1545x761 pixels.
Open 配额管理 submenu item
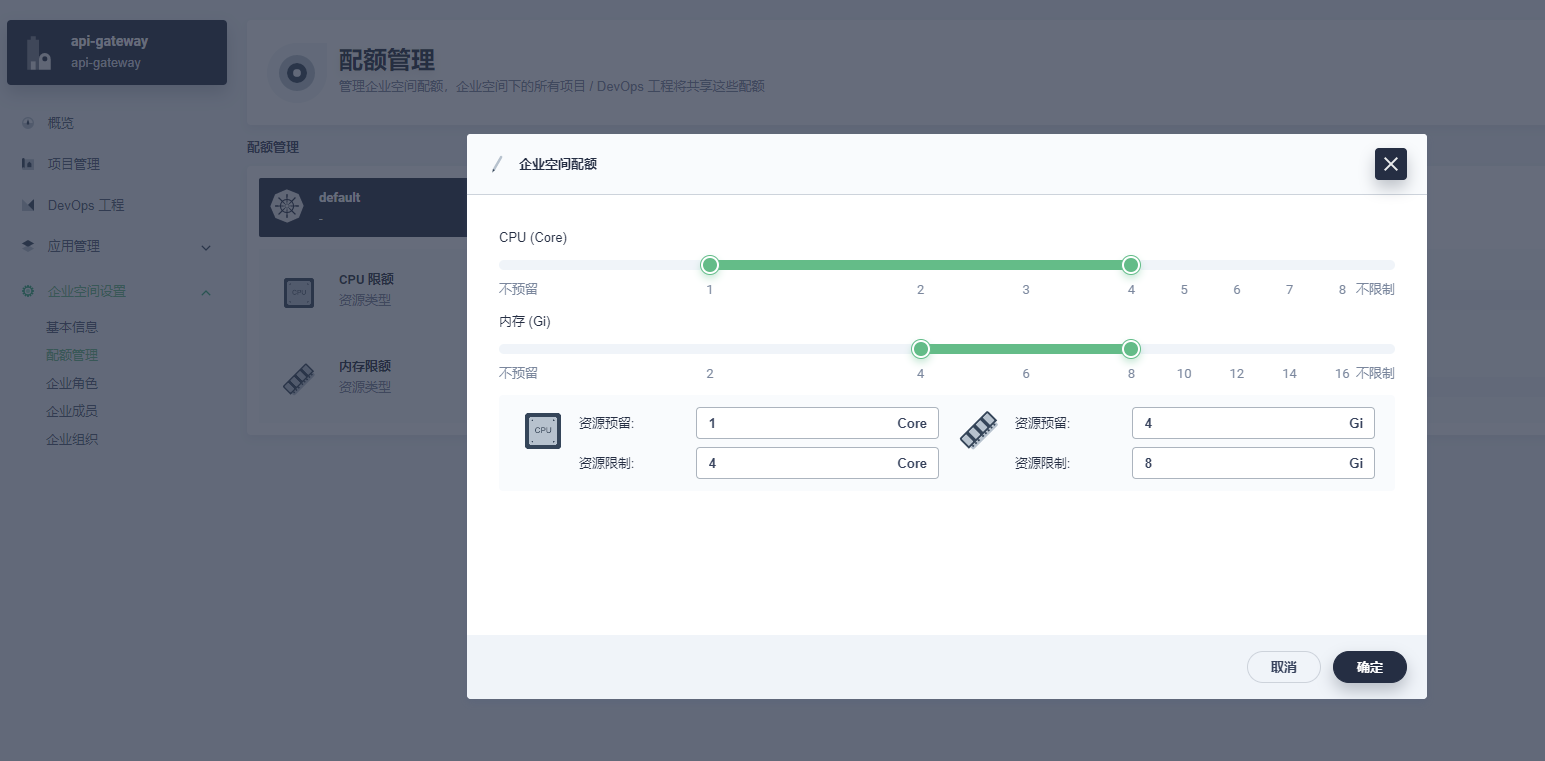pos(72,355)
